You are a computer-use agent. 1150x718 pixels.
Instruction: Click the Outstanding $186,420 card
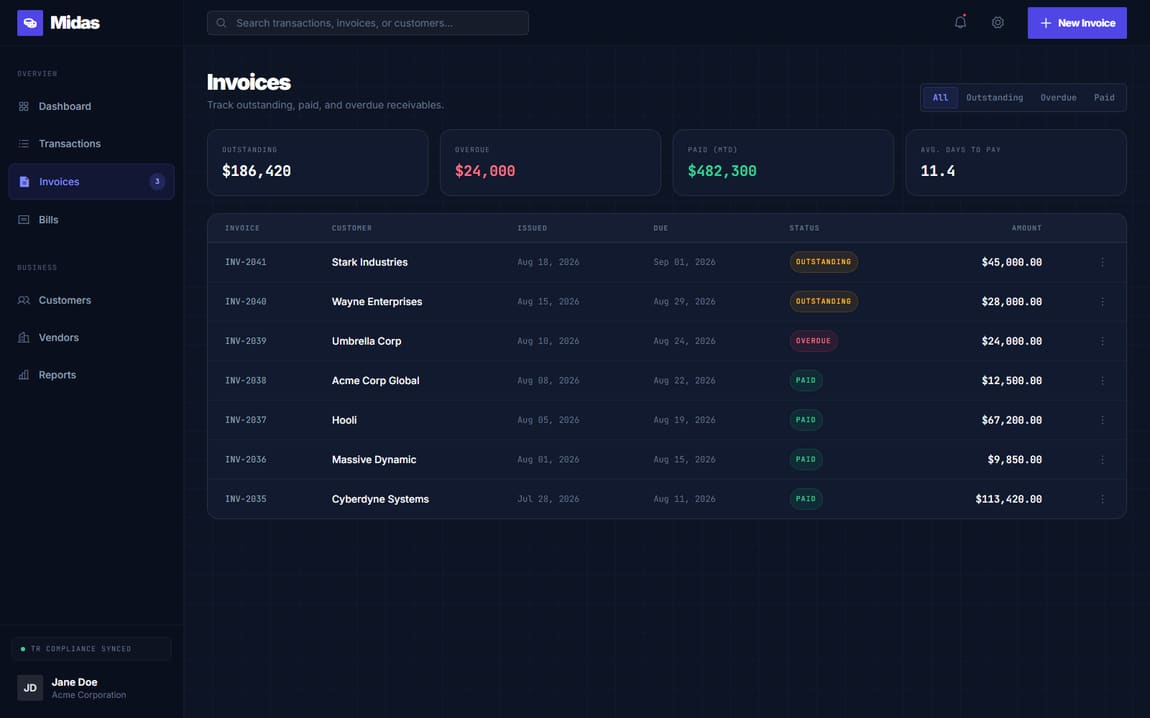coord(318,163)
